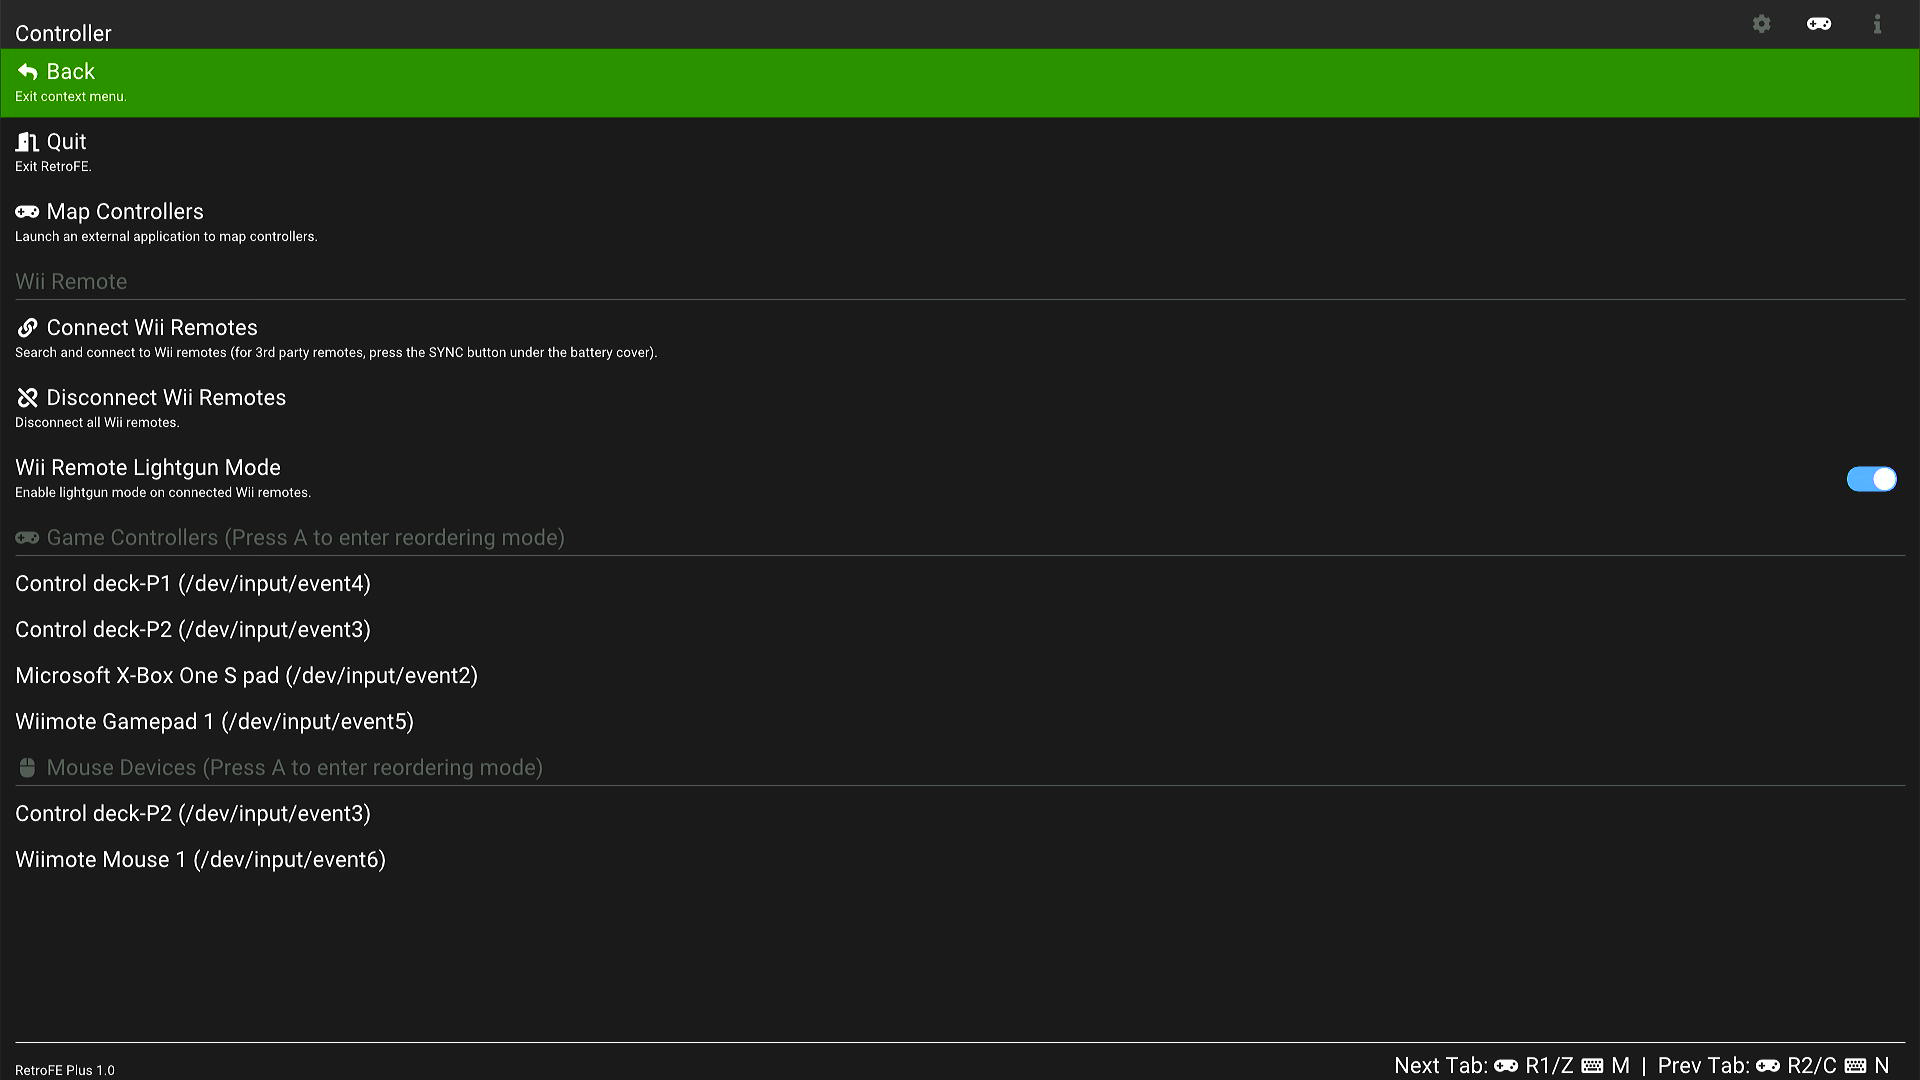Screen dimensions: 1920x1080
Task: Click the Map Controllers gamepad icon
Action: point(27,212)
